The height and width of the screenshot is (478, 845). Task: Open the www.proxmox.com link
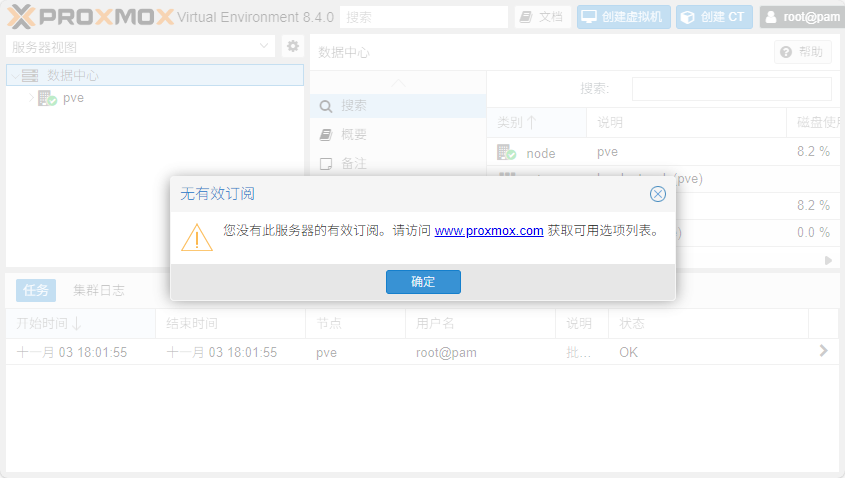[489, 230]
